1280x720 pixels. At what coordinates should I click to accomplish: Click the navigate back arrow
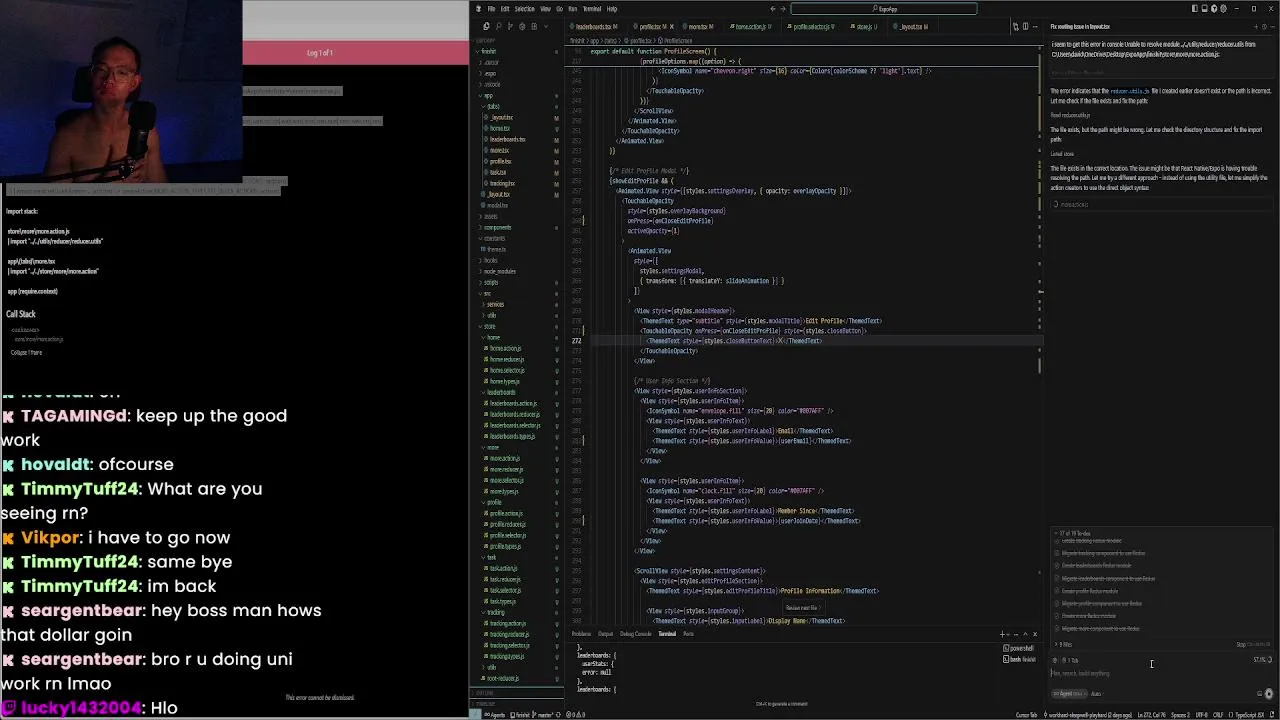772,9
